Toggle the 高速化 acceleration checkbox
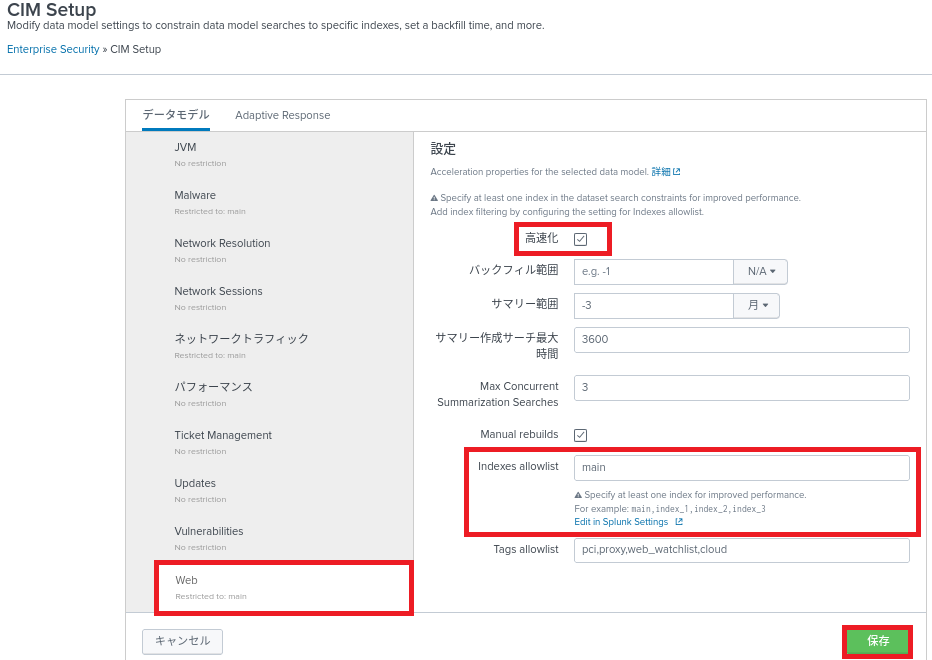 [580, 239]
